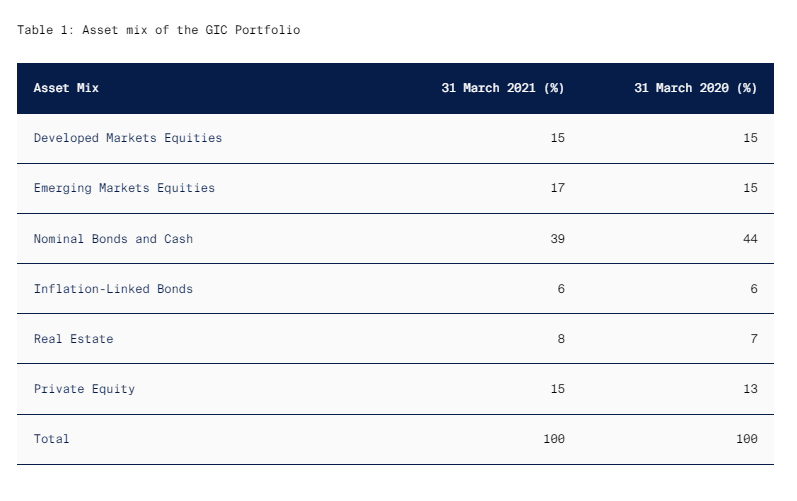The width and height of the screenshot is (797, 501).
Task: Click the Real Estate row label
Action: click(73, 339)
